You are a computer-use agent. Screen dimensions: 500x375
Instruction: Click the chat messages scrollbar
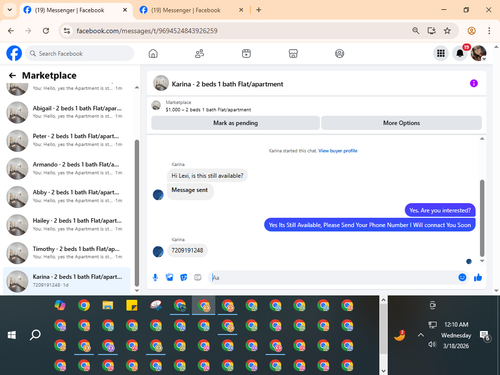(482, 218)
